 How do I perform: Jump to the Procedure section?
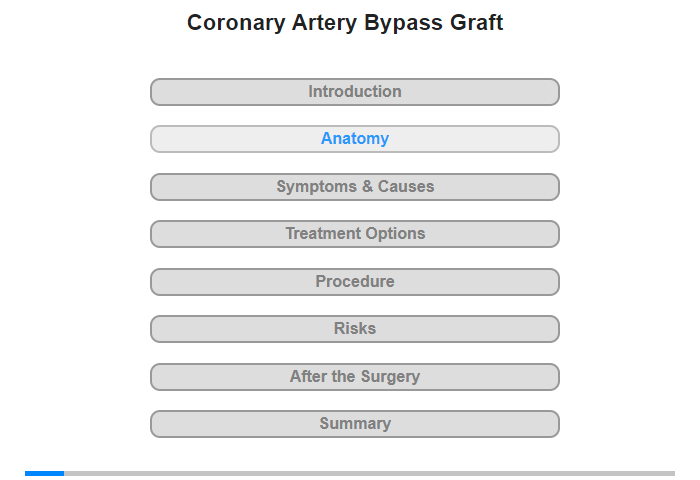coord(355,282)
